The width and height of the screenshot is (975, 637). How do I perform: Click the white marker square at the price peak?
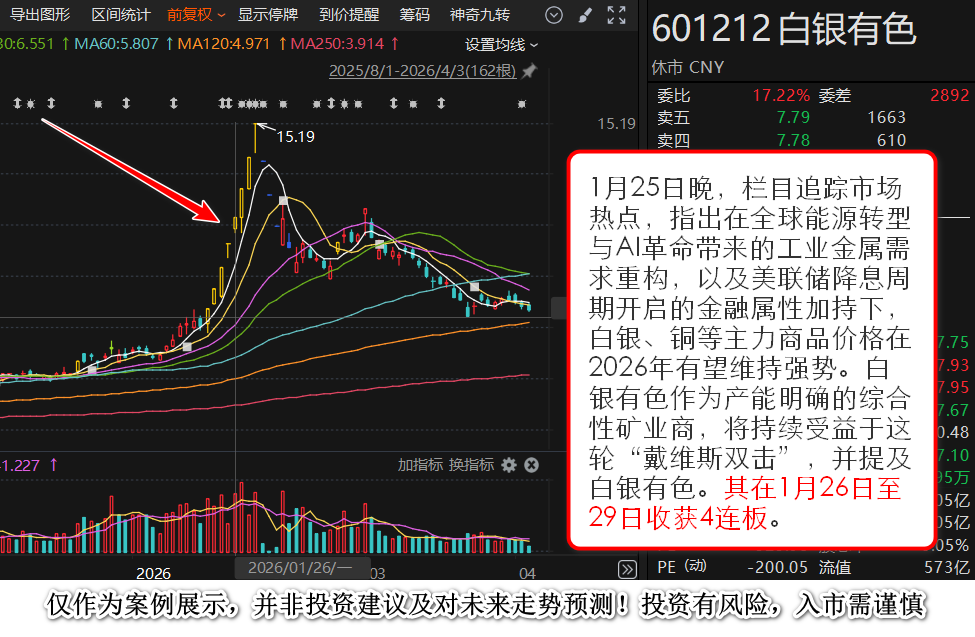(x=283, y=201)
